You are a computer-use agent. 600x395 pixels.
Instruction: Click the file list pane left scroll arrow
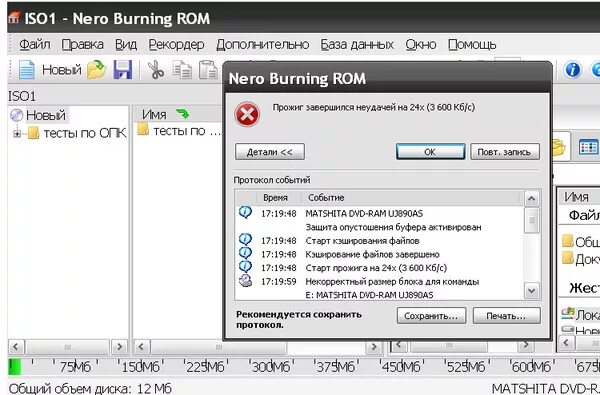tap(142, 347)
